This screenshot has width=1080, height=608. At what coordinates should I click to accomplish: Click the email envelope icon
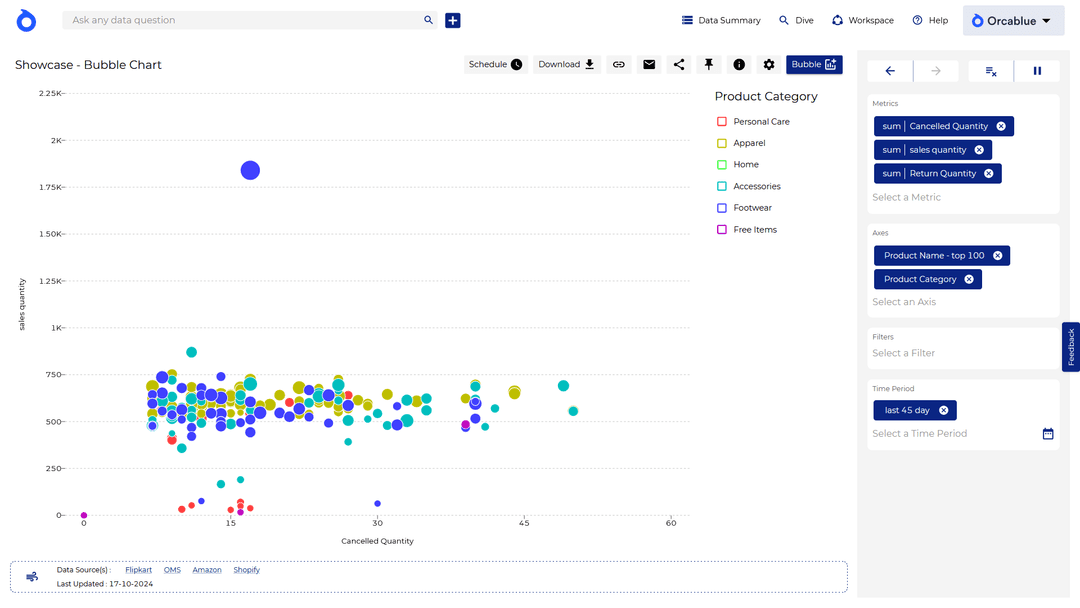pyautogui.click(x=649, y=65)
